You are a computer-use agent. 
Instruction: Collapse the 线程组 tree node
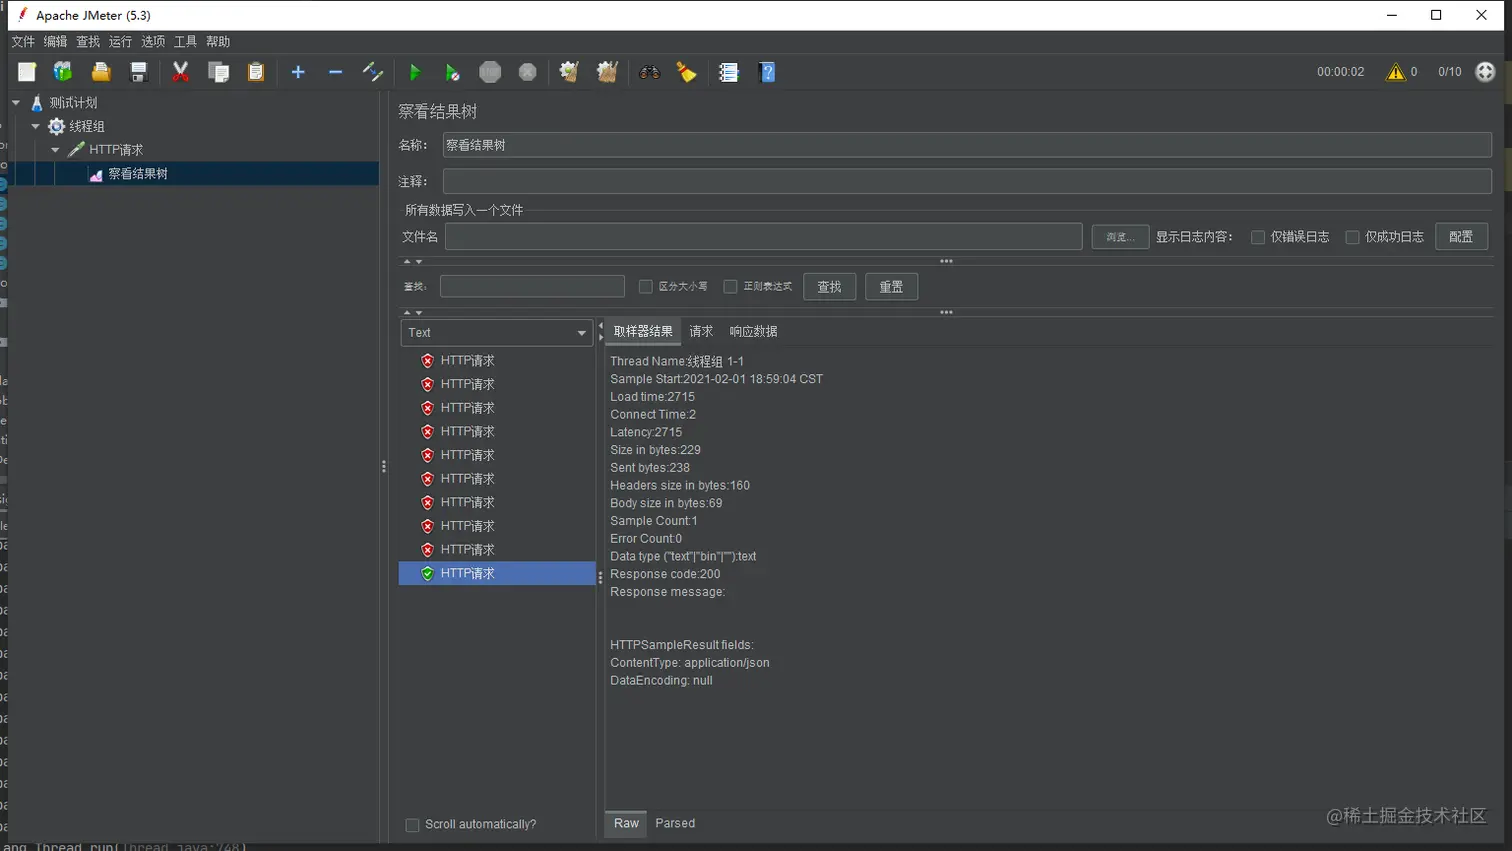click(36, 126)
